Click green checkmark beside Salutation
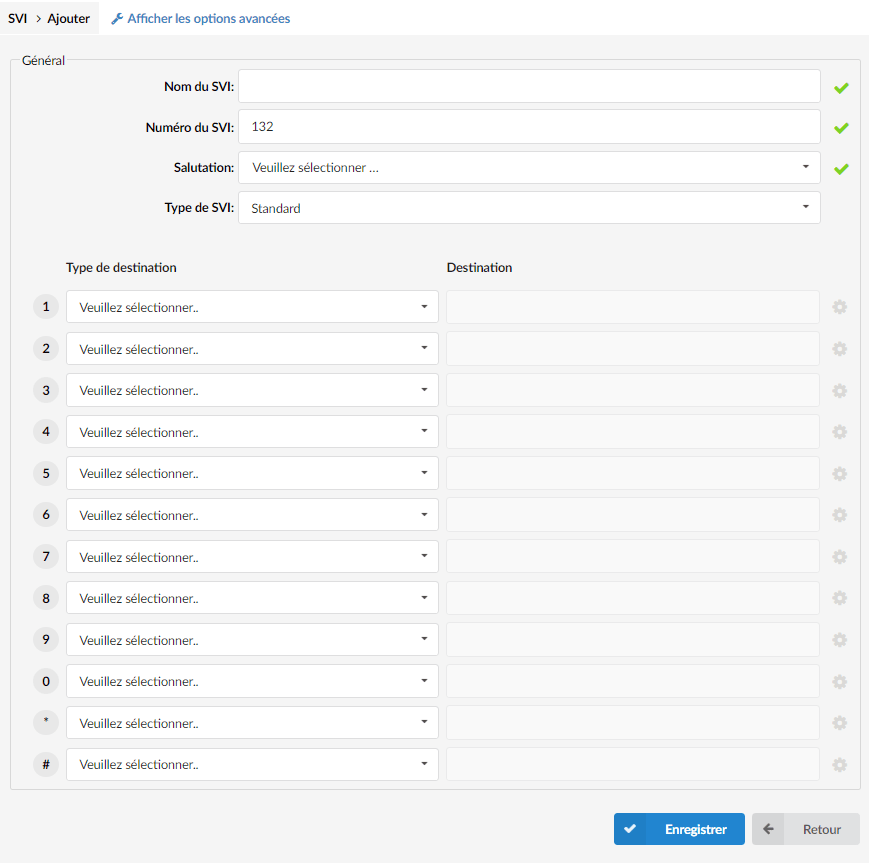 click(841, 169)
